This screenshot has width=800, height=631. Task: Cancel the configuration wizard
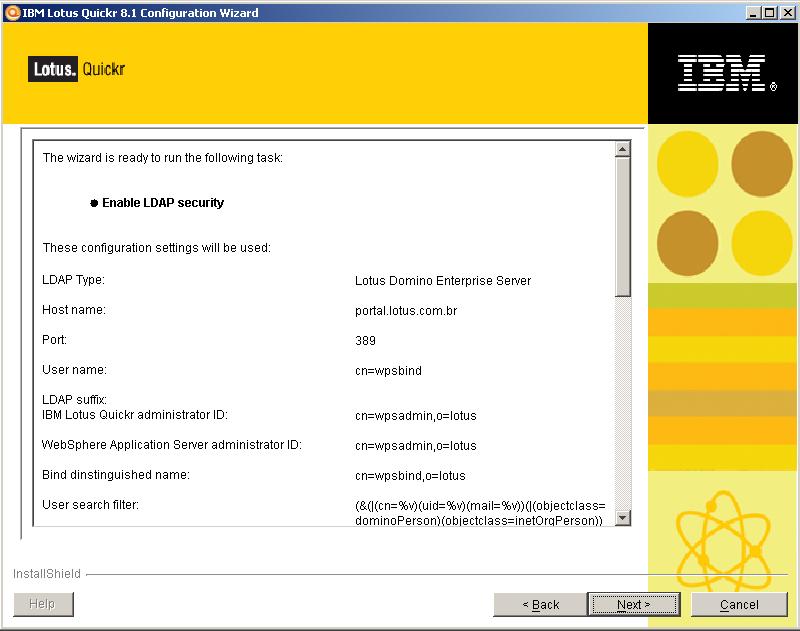pos(739,604)
